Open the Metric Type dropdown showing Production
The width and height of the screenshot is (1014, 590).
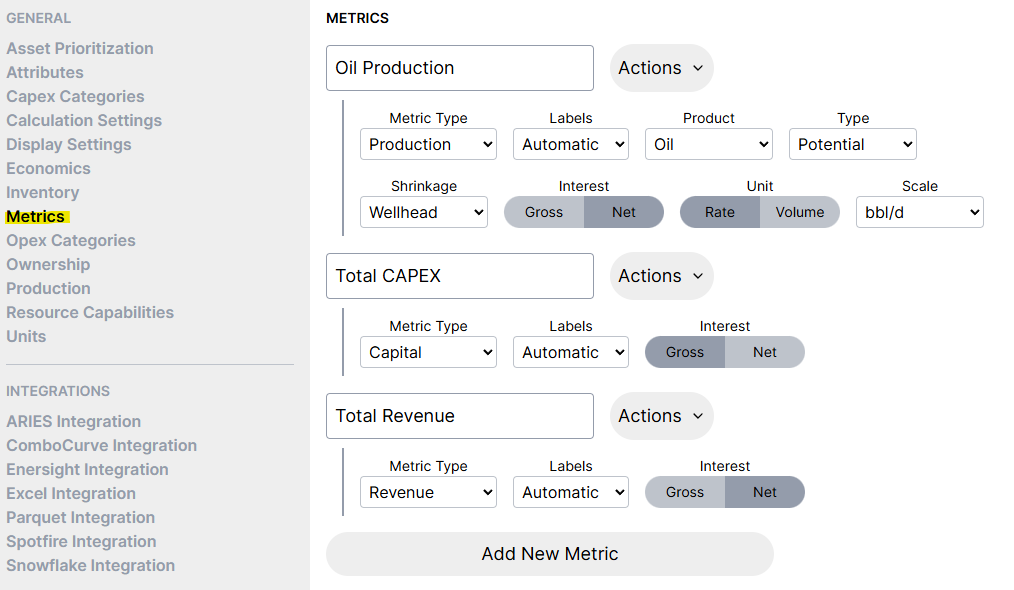(428, 144)
